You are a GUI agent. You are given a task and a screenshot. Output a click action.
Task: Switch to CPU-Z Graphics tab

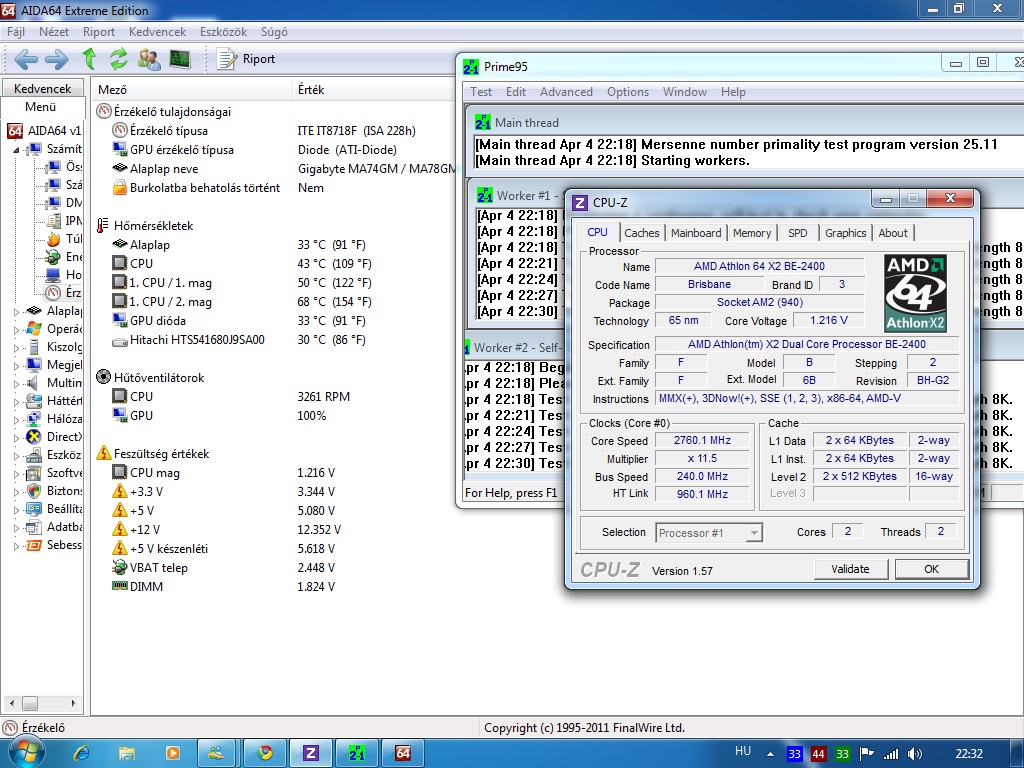[x=845, y=233]
